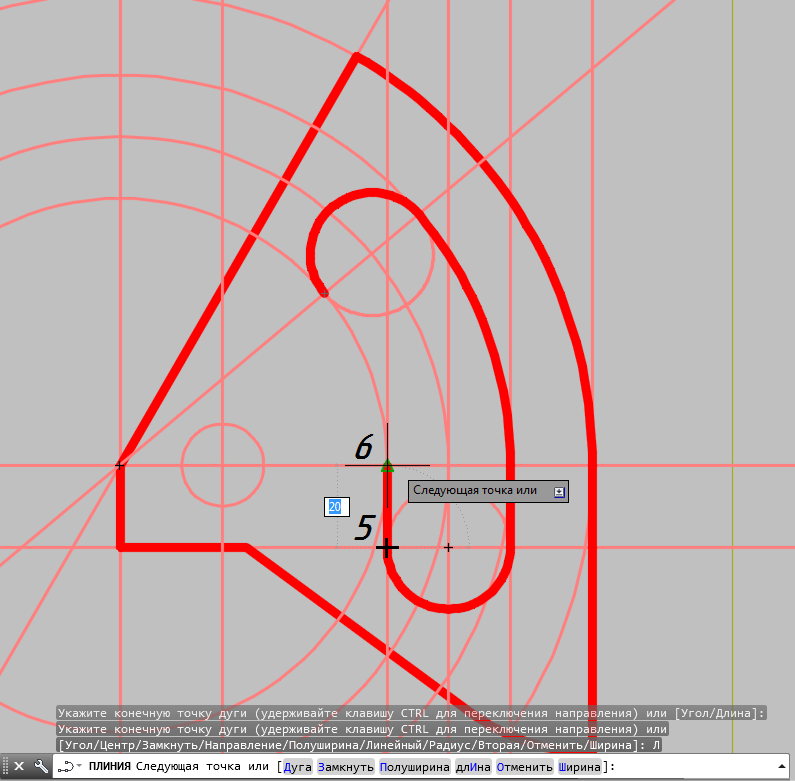Close the command line window
The height and width of the screenshot is (781, 795).
pos(19,766)
